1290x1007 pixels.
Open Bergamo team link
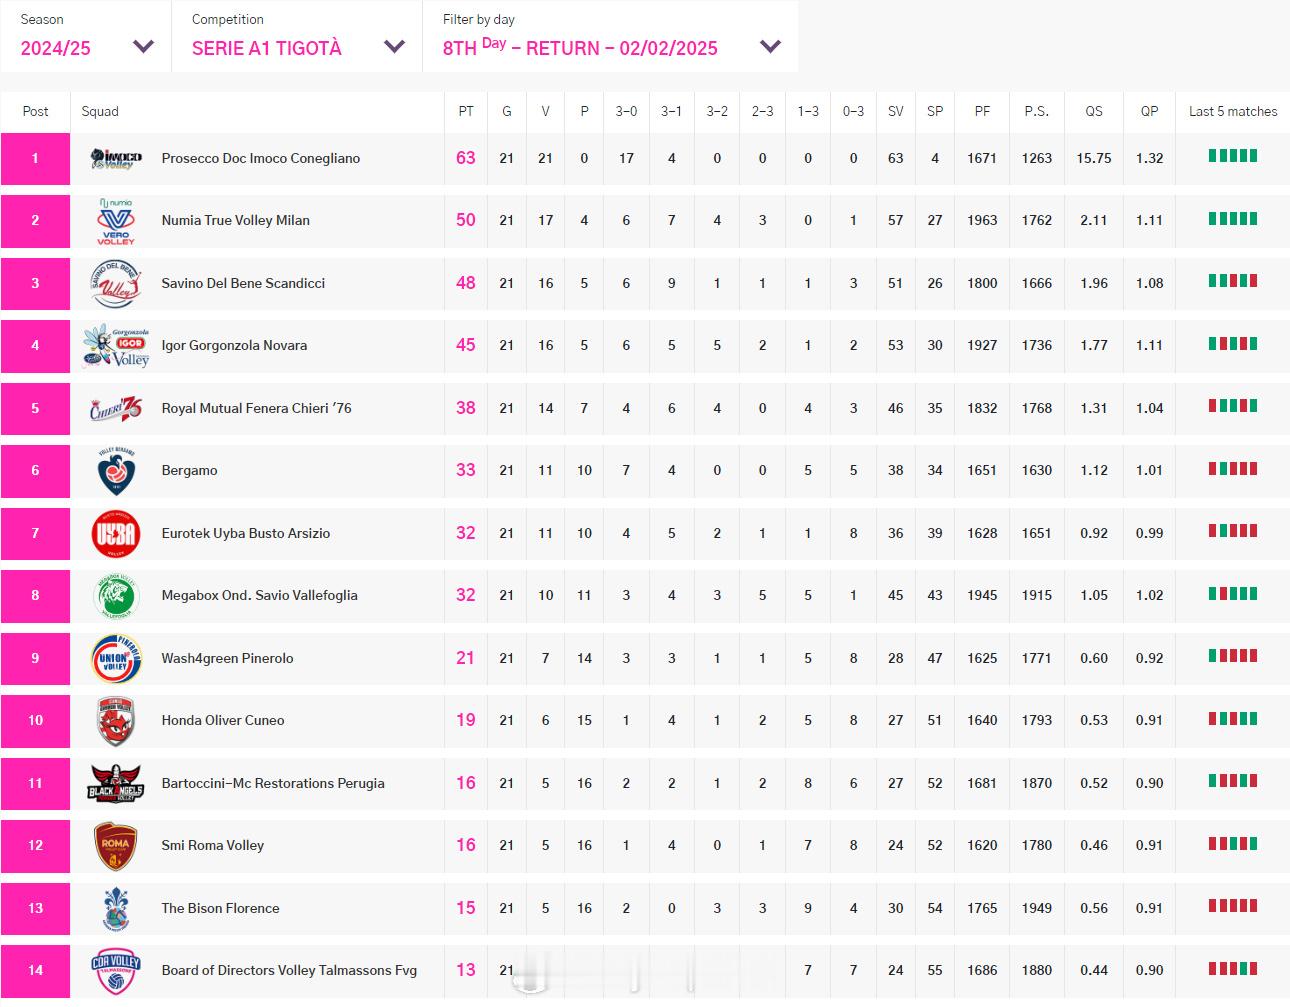pyautogui.click(x=189, y=470)
